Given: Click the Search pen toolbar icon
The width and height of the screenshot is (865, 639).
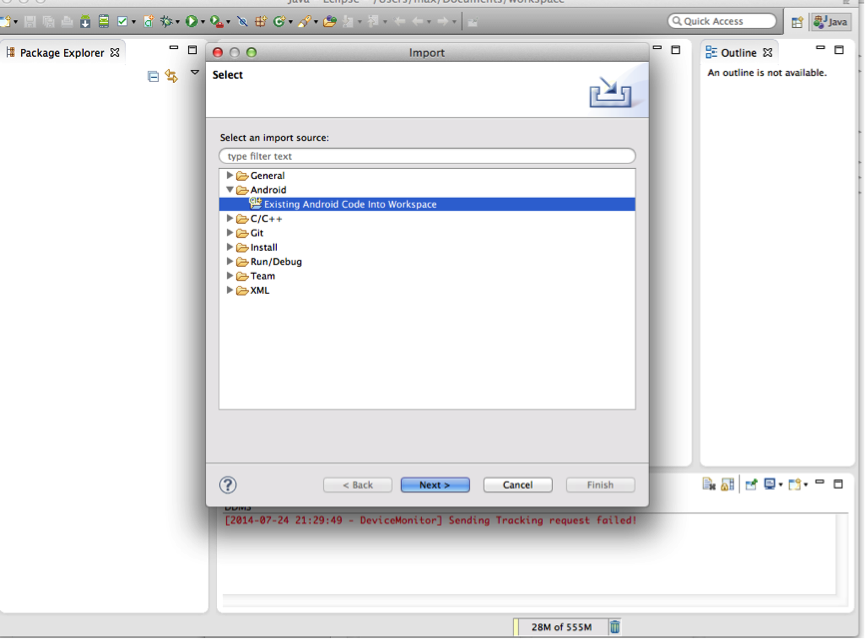Looking at the screenshot, I should (x=304, y=22).
